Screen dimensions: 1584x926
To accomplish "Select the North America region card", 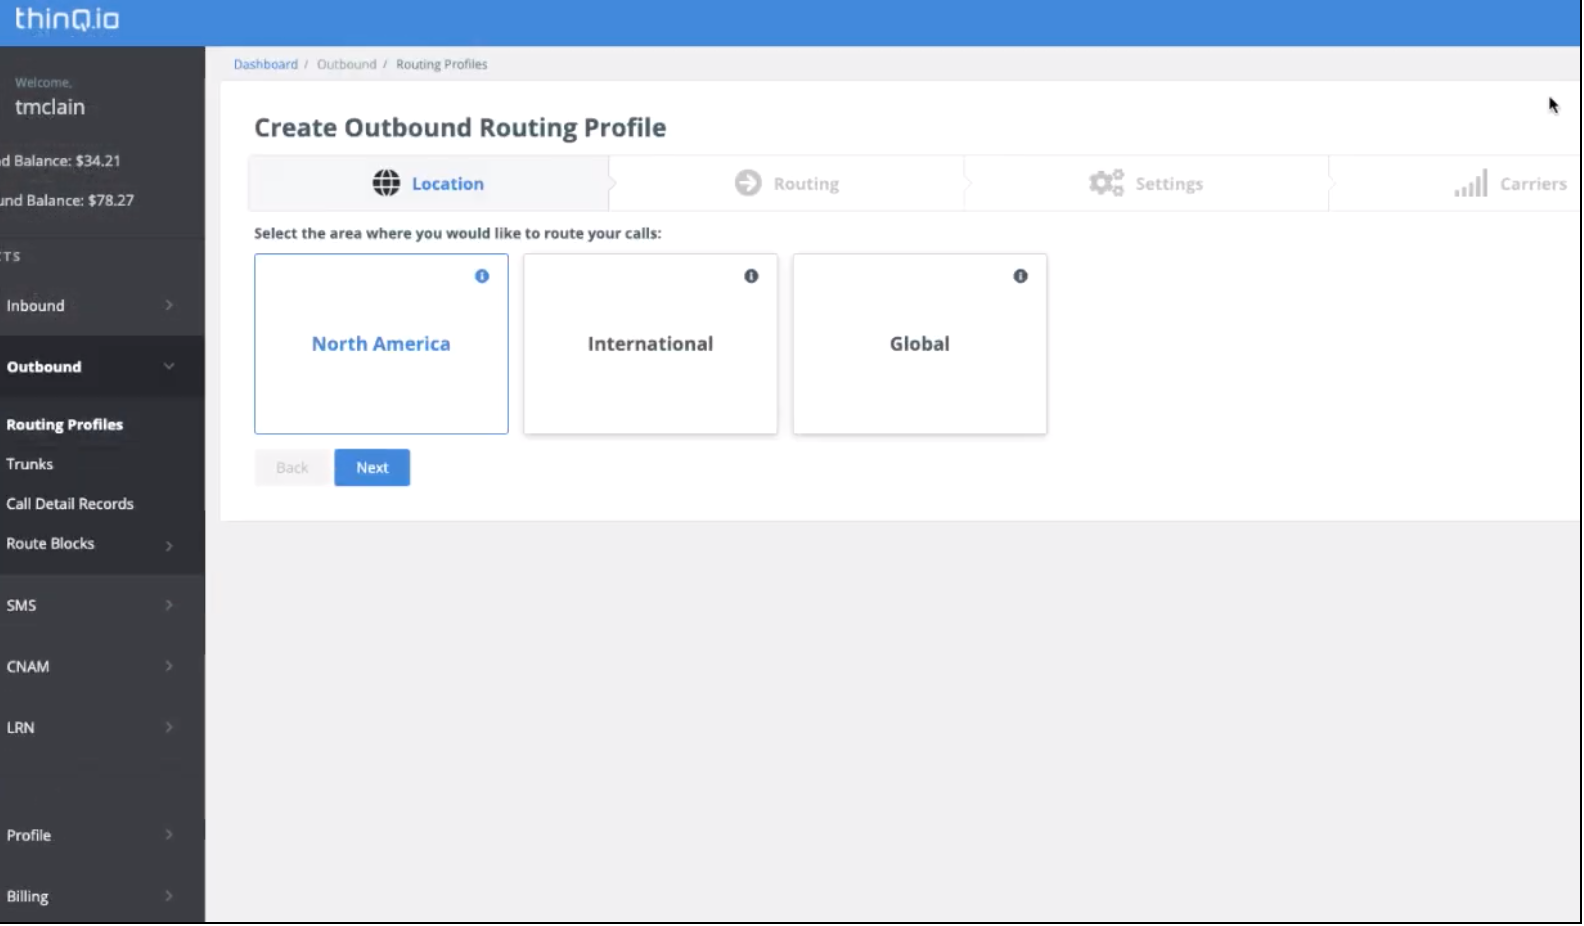I will click(381, 344).
